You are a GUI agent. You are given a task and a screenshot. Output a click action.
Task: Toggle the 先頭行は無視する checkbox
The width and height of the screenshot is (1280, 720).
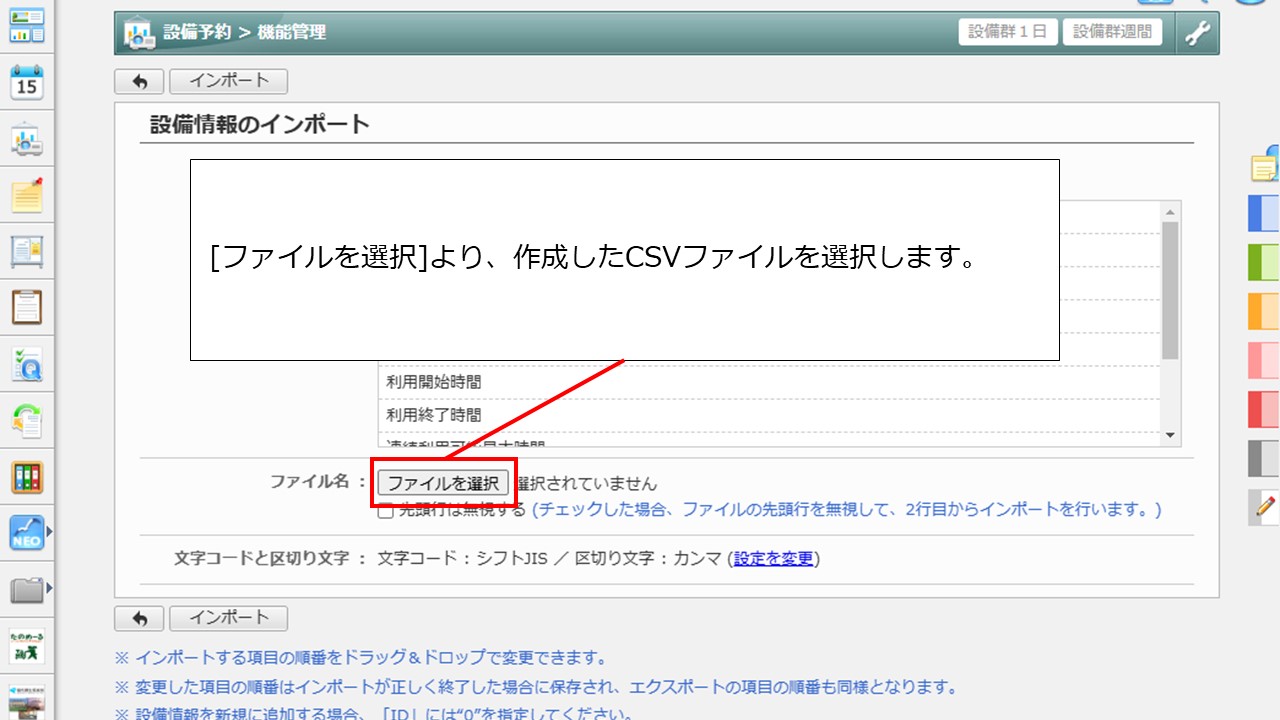(385, 511)
